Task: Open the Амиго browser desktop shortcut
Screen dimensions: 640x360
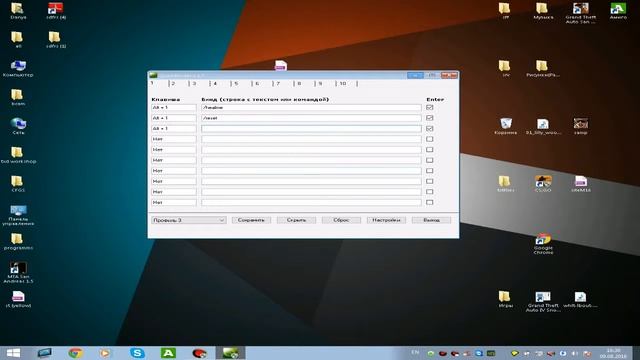Action: 618,11
